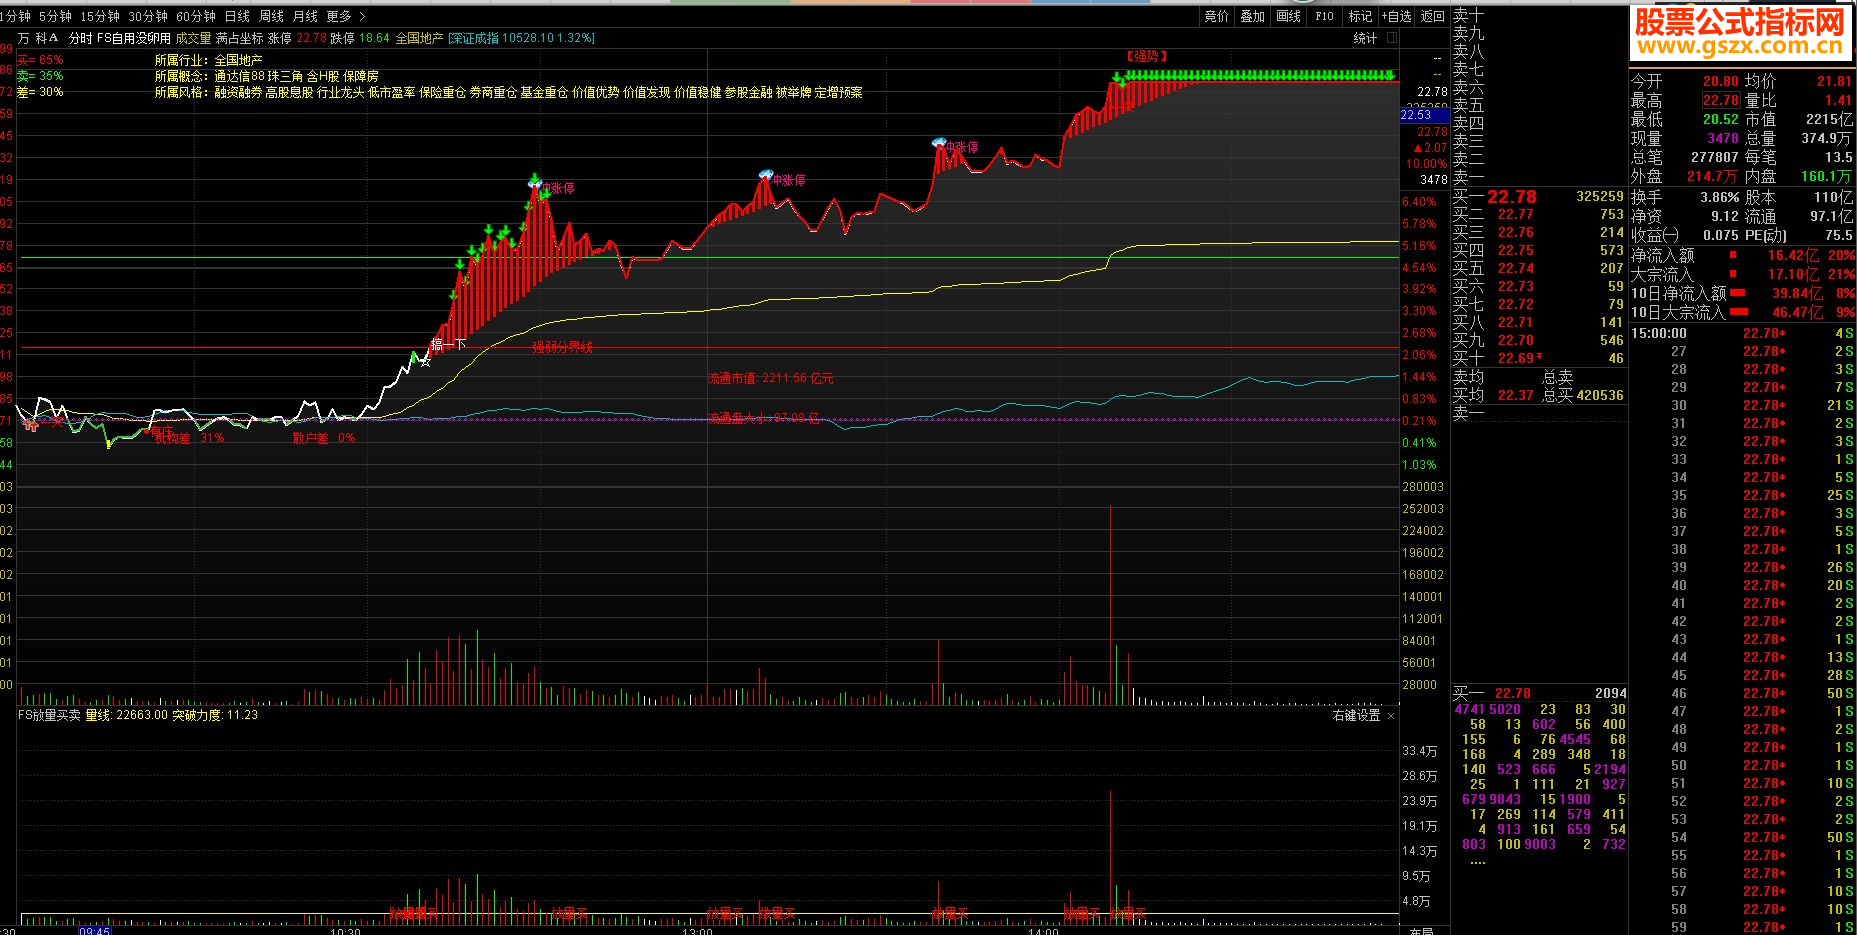
Task: Click the 外盘 214.7万 value
Action: 1712,176
